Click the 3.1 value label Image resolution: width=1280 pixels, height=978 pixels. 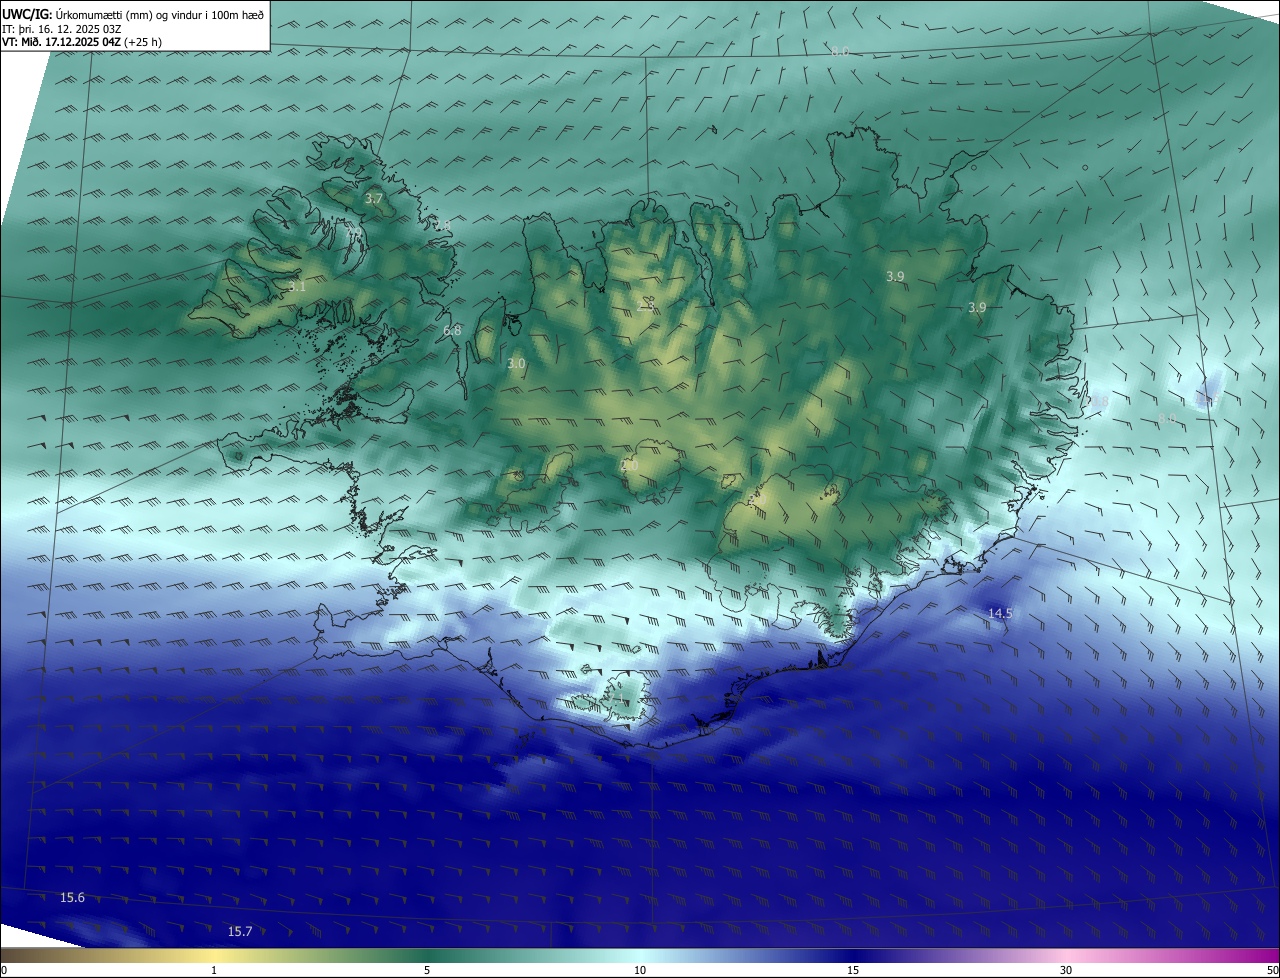point(297,287)
